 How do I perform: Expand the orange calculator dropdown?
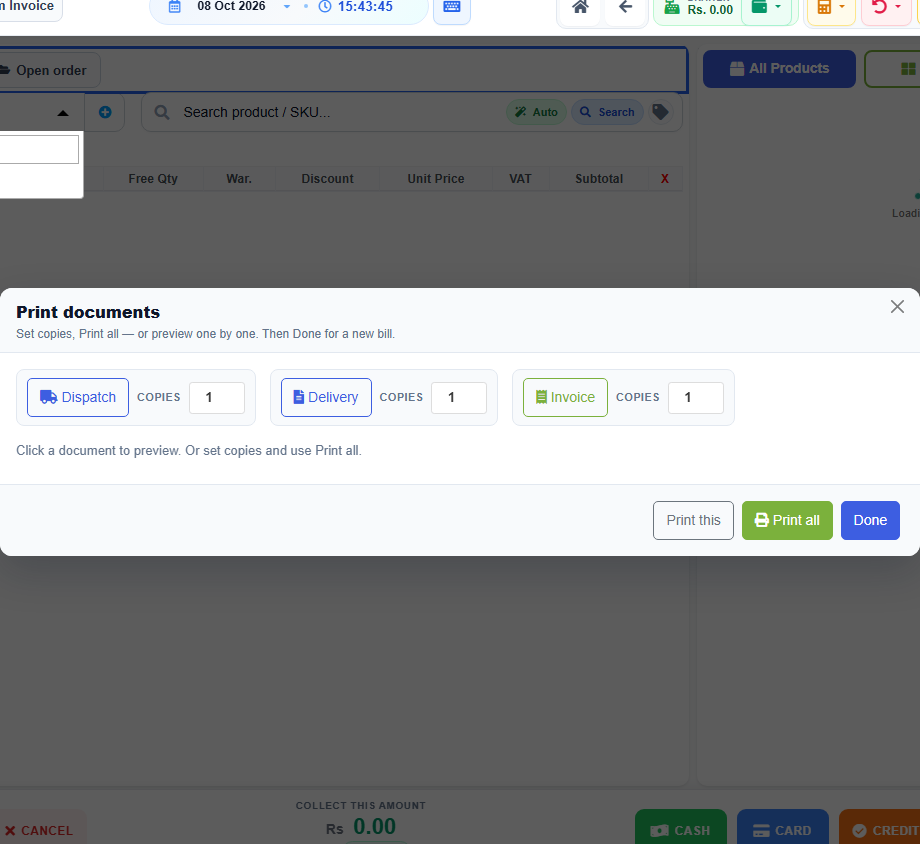coord(831,8)
